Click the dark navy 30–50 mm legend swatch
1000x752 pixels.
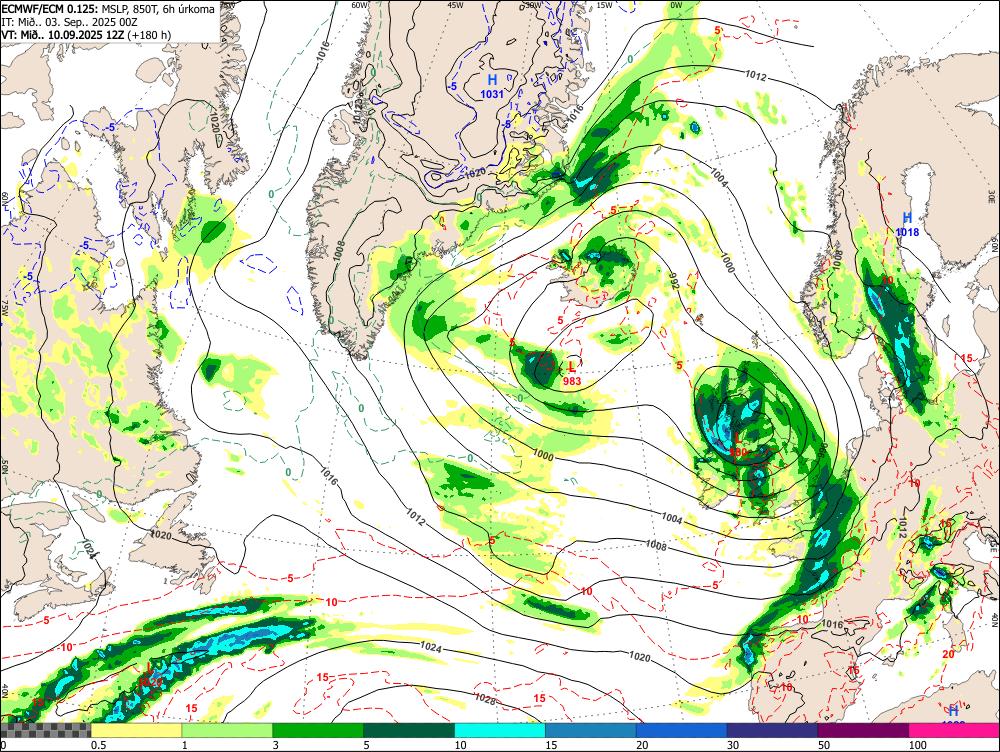tap(772, 730)
